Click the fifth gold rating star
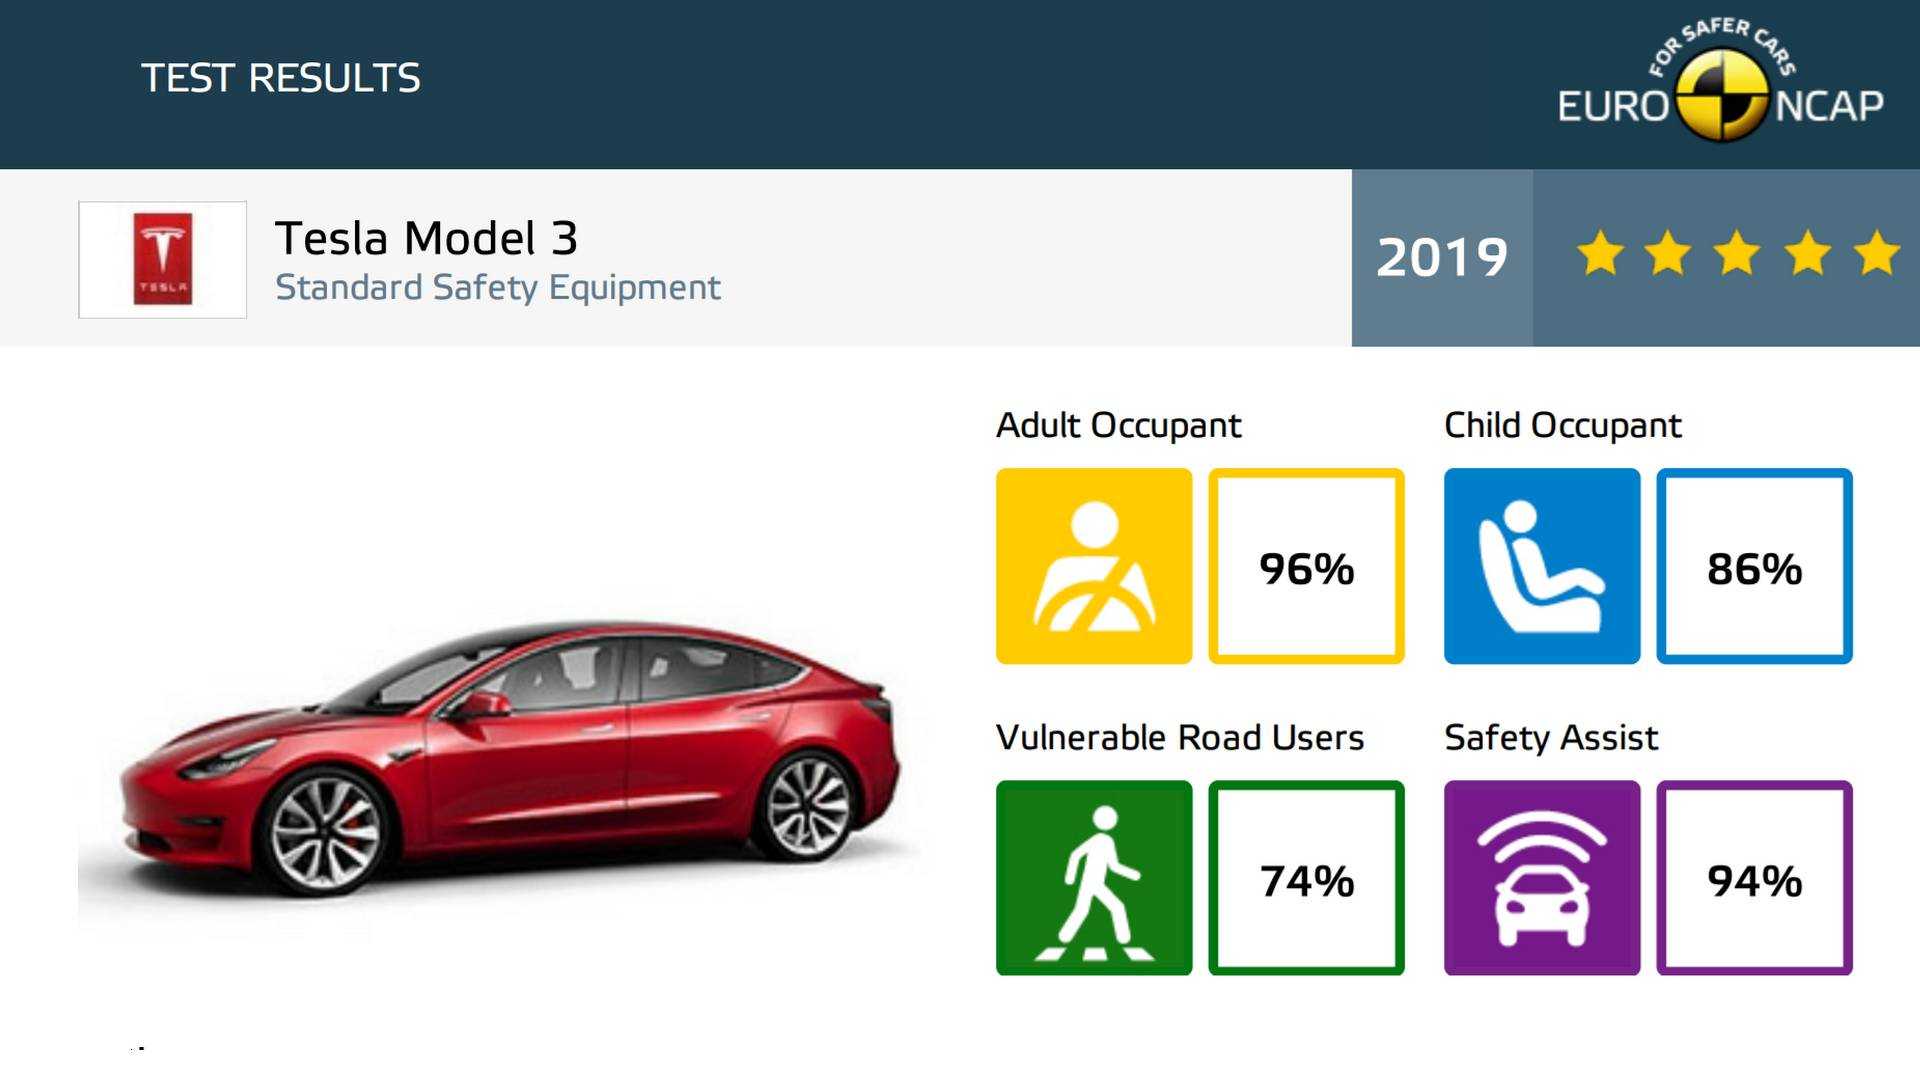This screenshot has width=1920, height=1080. [x=1876, y=253]
